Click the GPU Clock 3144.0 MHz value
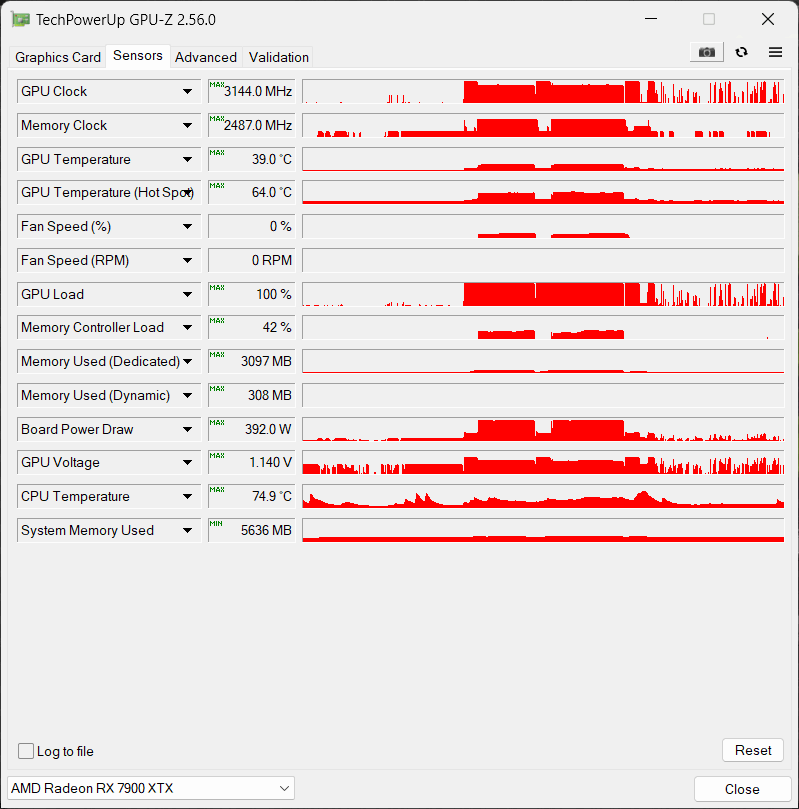This screenshot has height=809, width=799. click(252, 91)
